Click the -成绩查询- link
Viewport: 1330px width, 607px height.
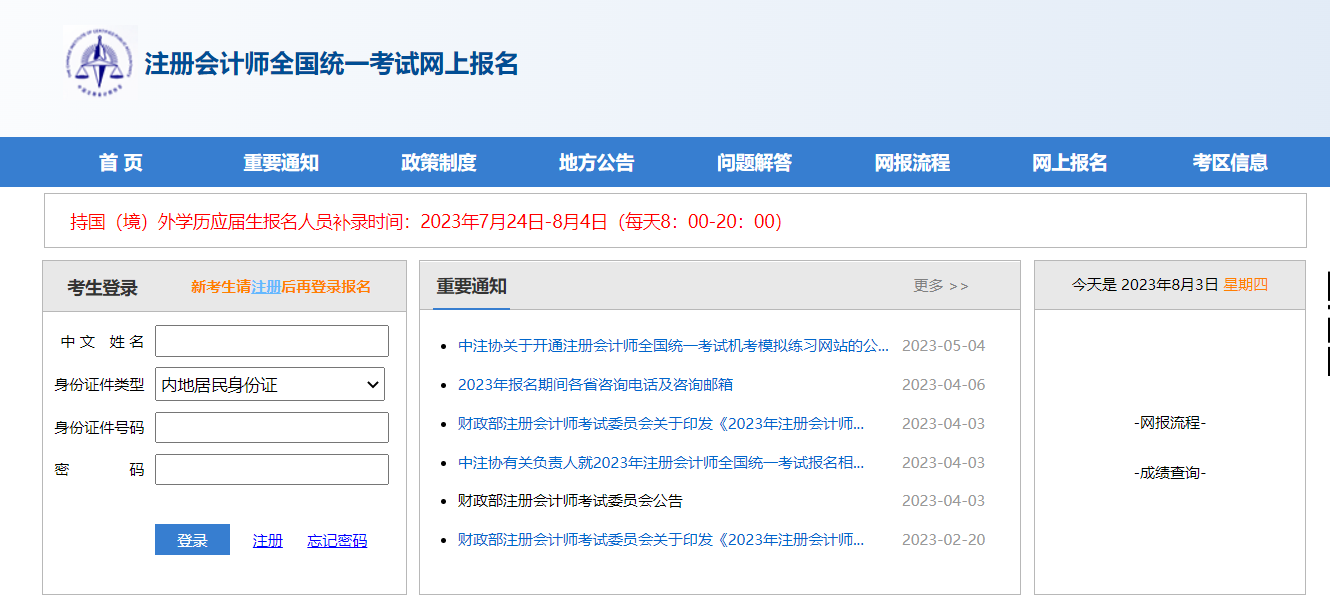(x=1170, y=473)
